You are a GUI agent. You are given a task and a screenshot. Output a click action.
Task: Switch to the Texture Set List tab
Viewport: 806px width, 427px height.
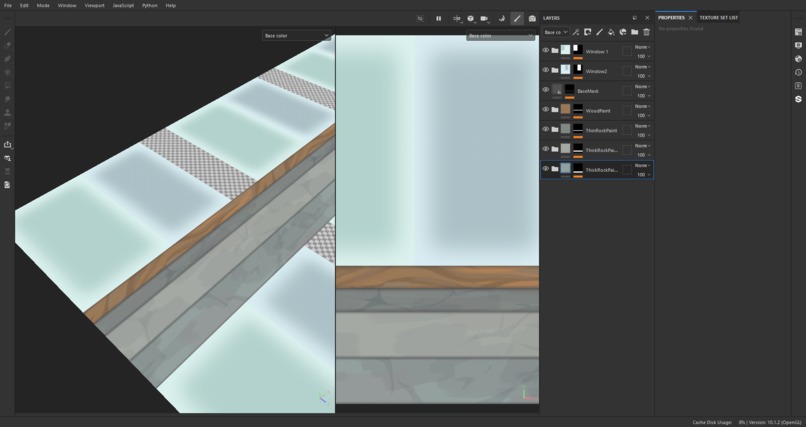719,17
